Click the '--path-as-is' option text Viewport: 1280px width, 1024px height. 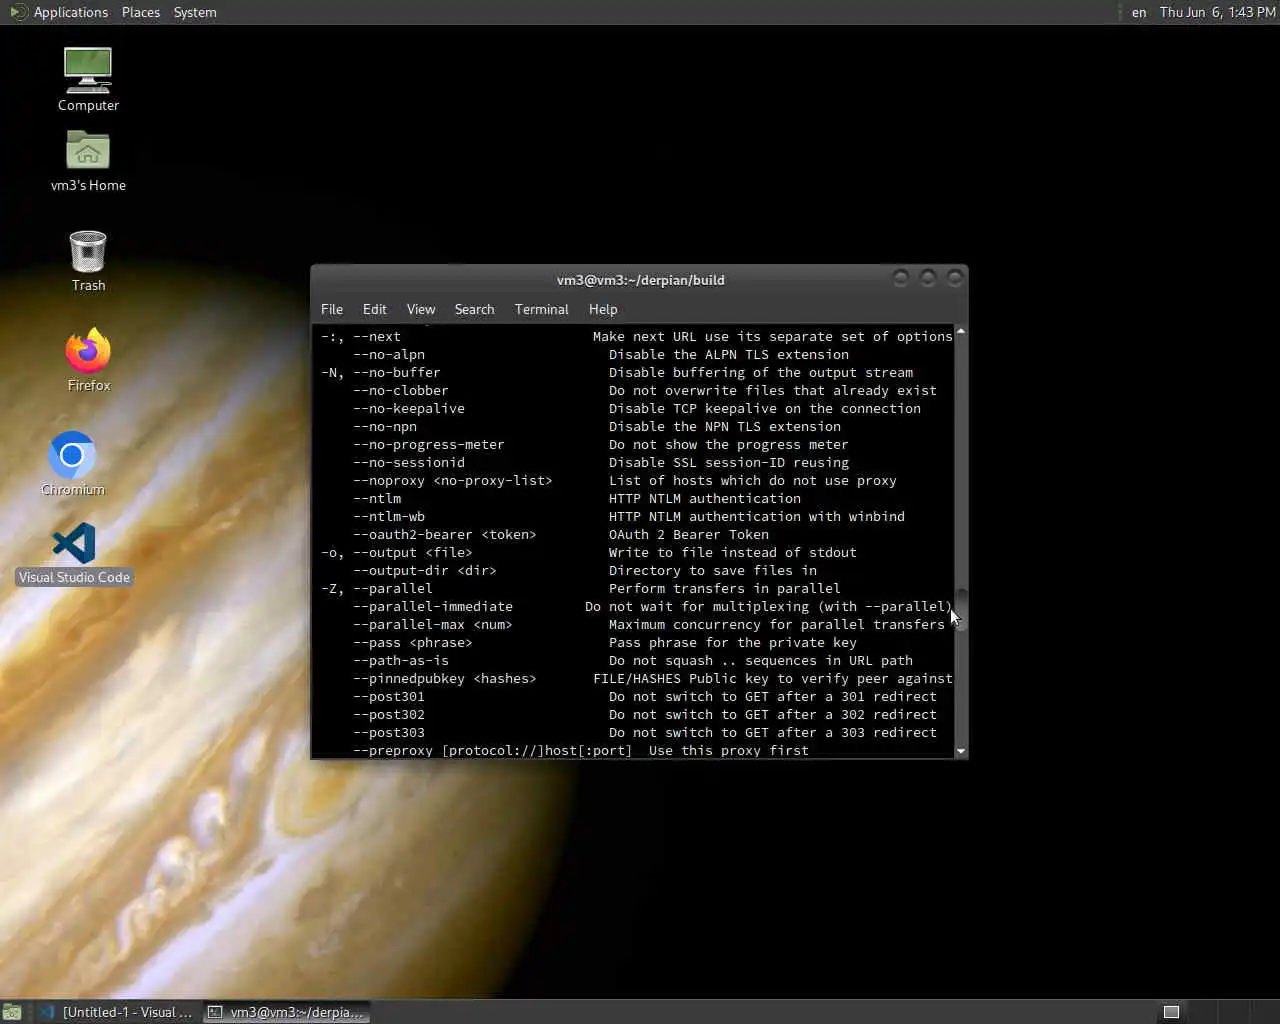pyautogui.click(x=401, y=660)
